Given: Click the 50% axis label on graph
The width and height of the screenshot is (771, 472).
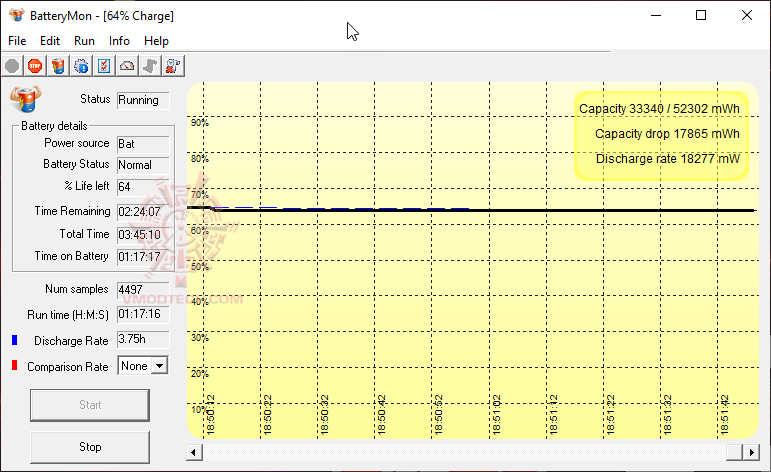Looking at the screenshot, I should pyautogui.click(x=200, y=267).
